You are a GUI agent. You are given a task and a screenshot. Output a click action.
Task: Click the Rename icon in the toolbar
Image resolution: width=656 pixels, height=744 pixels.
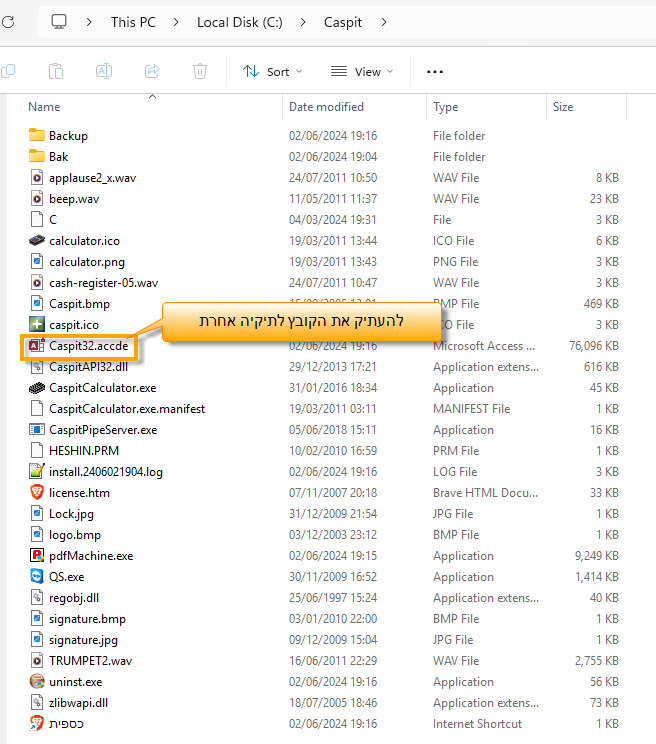pyautogui.click(x=104, y=71)
